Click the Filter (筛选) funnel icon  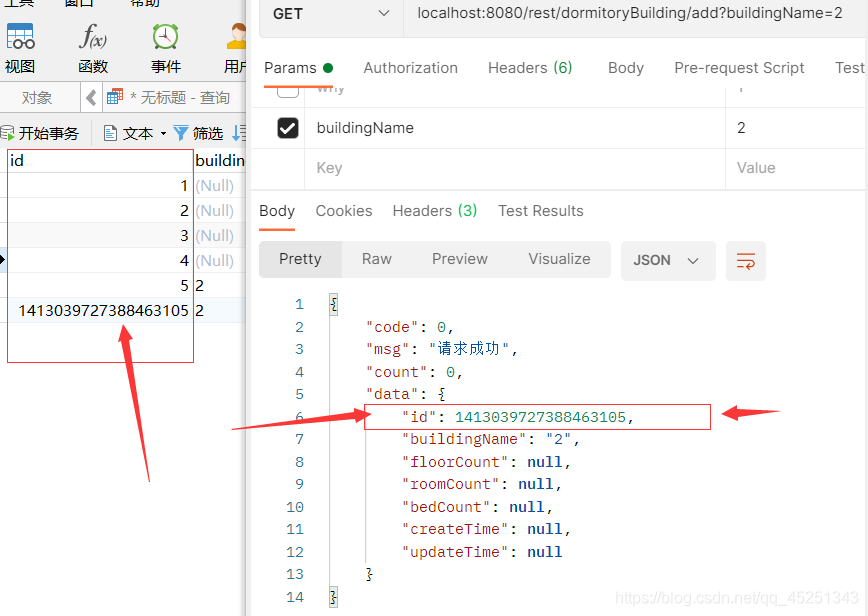(x=181, y=133)
